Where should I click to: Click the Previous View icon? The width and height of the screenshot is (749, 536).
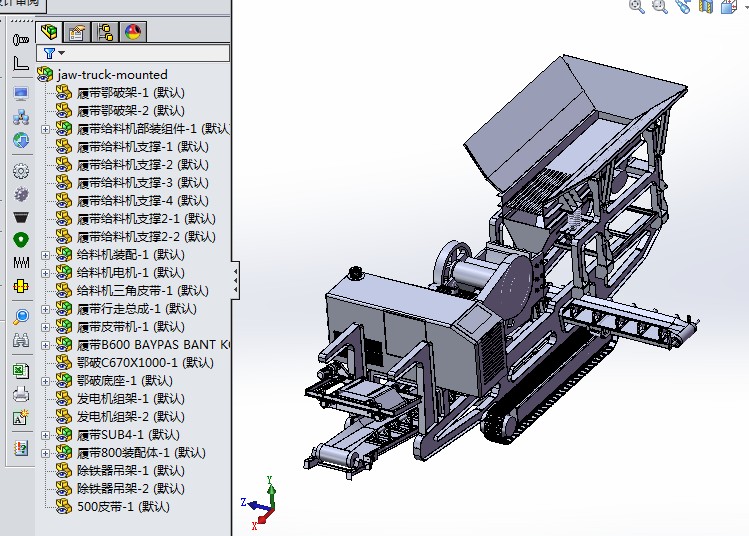683,6
